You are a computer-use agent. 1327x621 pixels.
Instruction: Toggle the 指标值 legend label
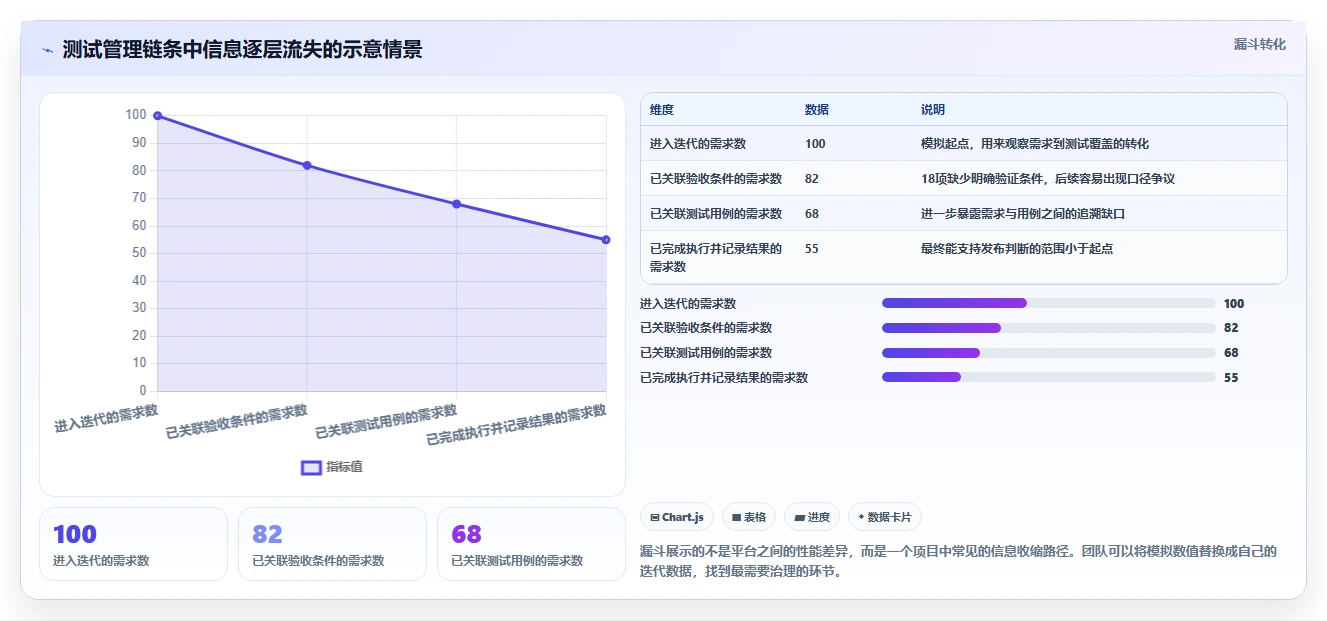(x=345, y=467)
